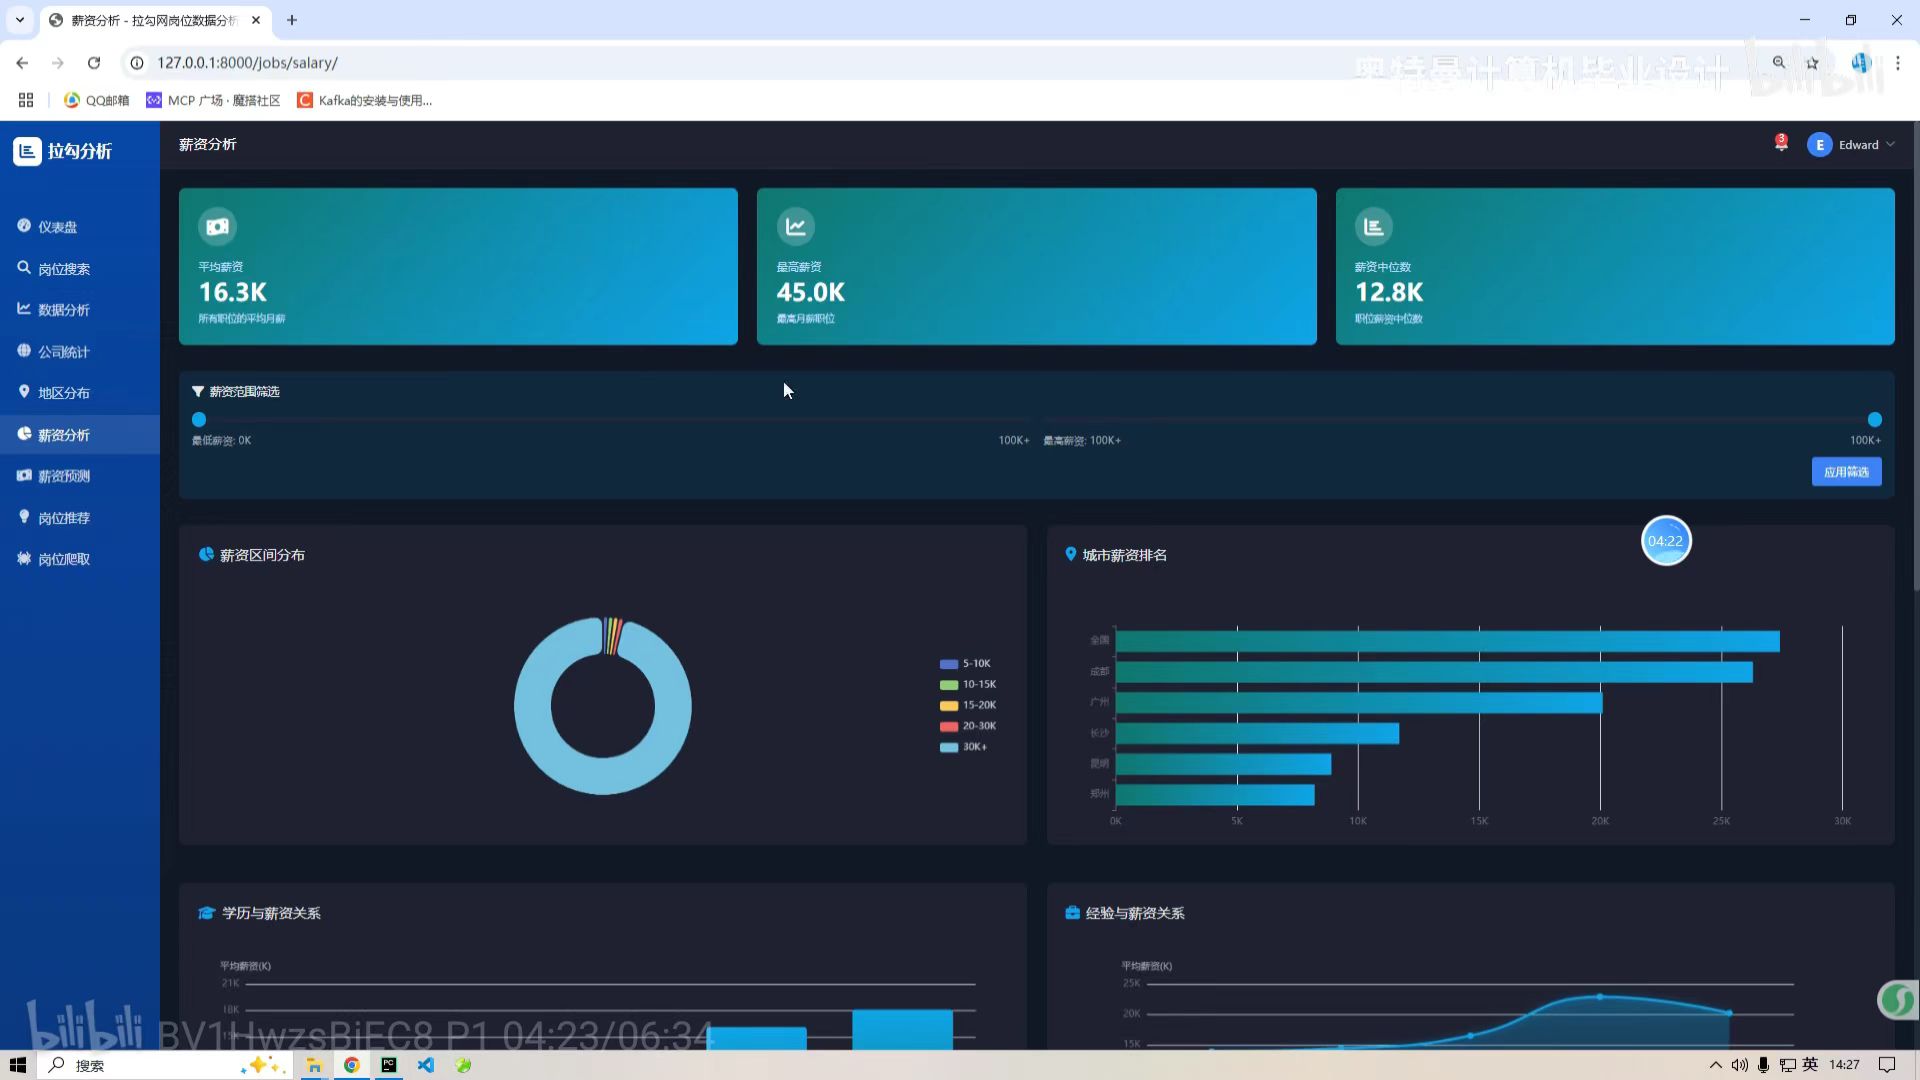Open 仪表盘 dashboard in sidebar
The height and width of the screenshot is (1080, 1920).
click(57, 227)
